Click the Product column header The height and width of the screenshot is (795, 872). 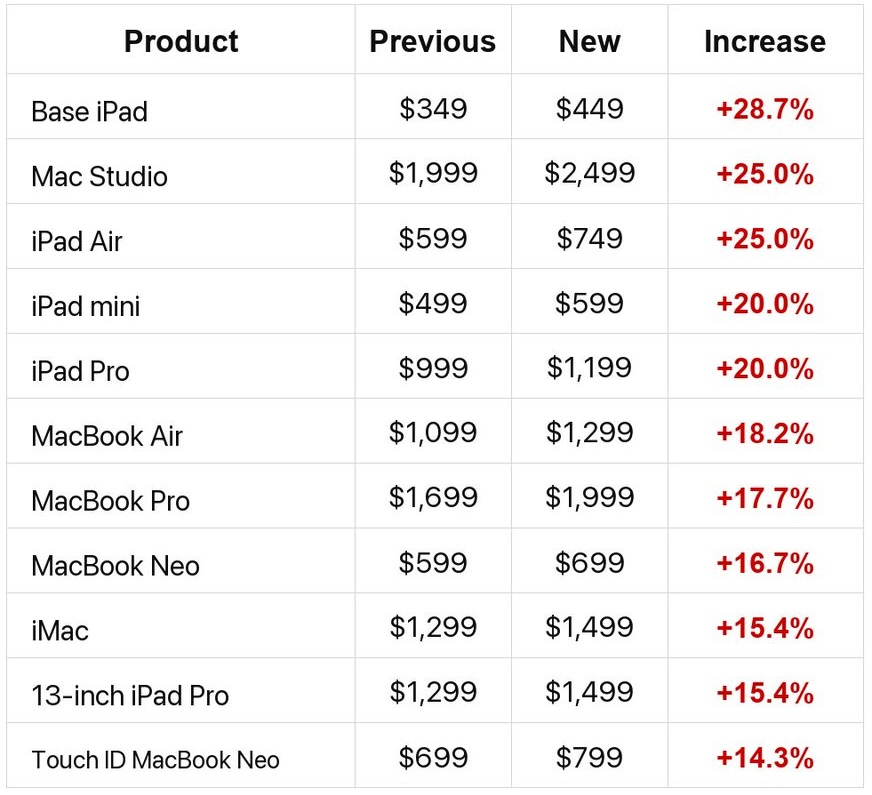coord(181,42)
